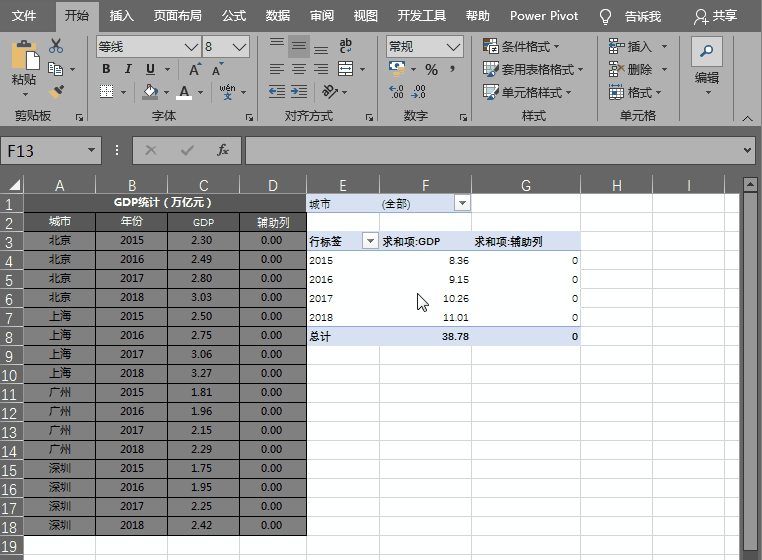Collapse the ribbon
762x560 pixels.
pyautogui.click(x=747, y=118)
